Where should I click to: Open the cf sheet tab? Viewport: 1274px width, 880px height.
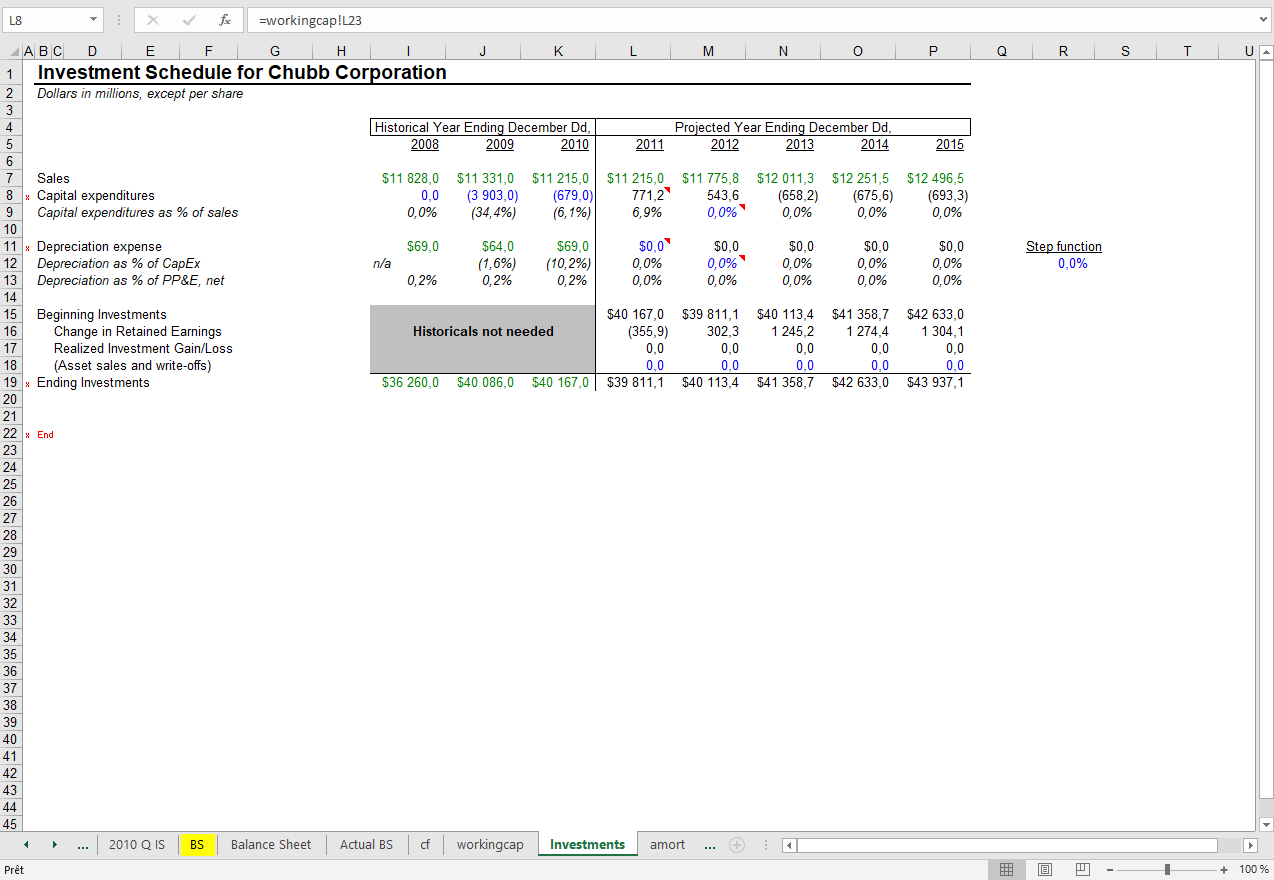pos(425,845)
